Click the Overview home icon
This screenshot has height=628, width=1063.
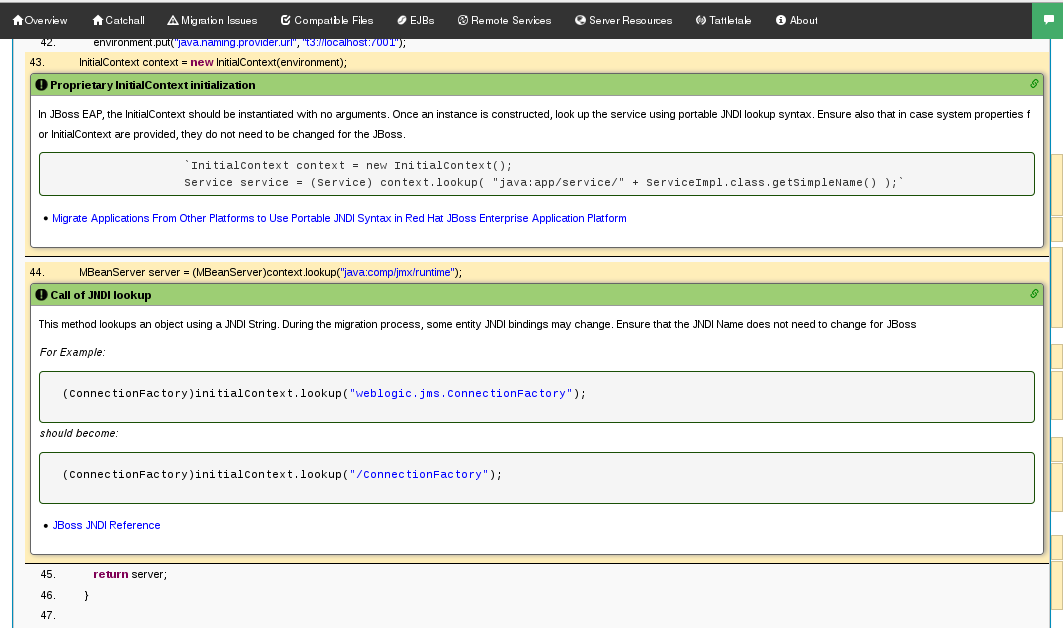[18, 20]
